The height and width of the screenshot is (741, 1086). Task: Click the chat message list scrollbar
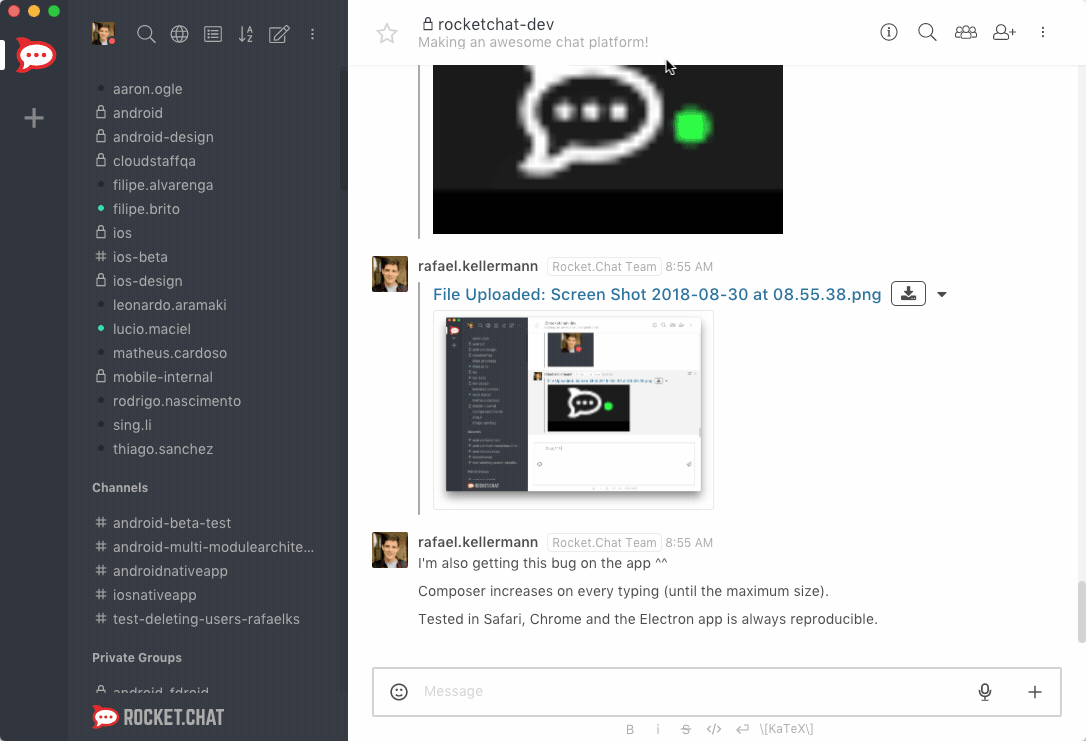click(x=1081, y=612)
